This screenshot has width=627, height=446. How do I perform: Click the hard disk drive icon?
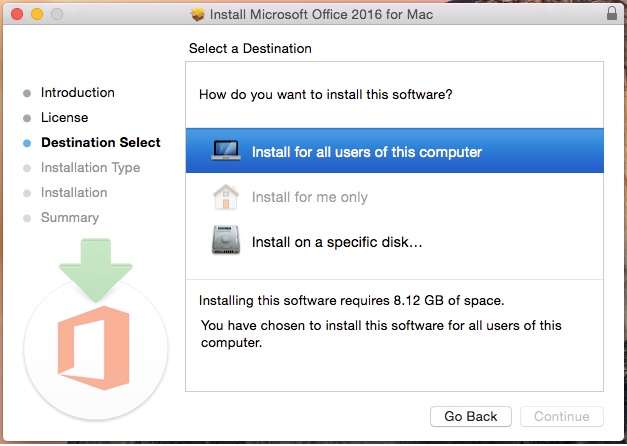(226, 240)
